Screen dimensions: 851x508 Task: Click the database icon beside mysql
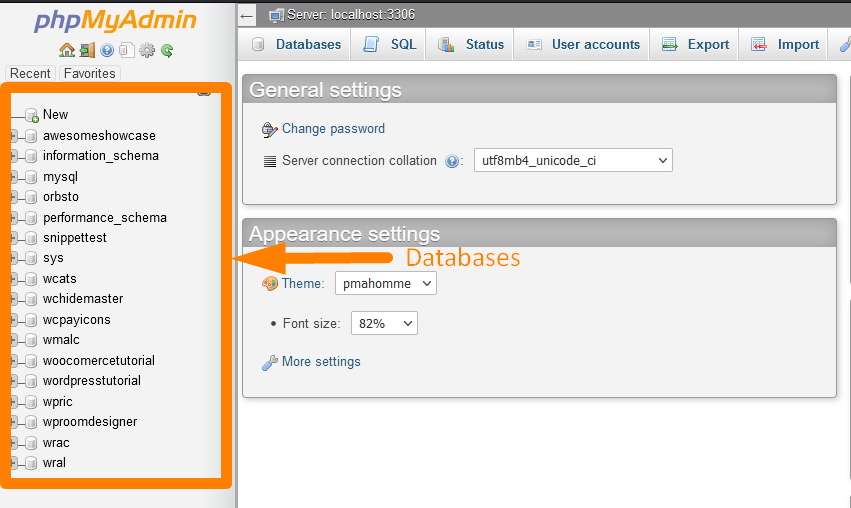(31, 177)
